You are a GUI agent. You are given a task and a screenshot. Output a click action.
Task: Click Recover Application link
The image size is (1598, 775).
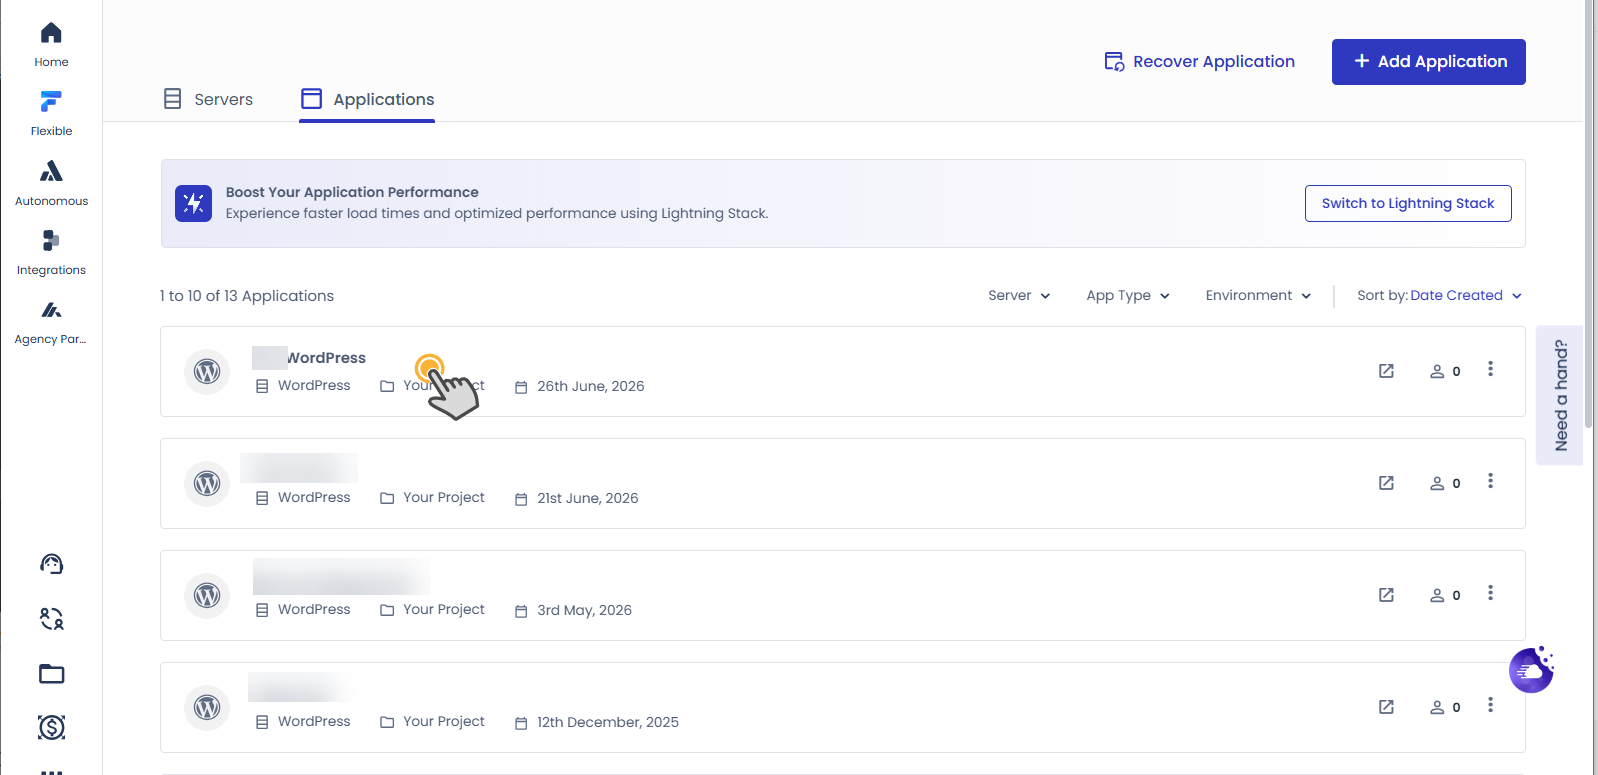click(x=1199, y=62)
